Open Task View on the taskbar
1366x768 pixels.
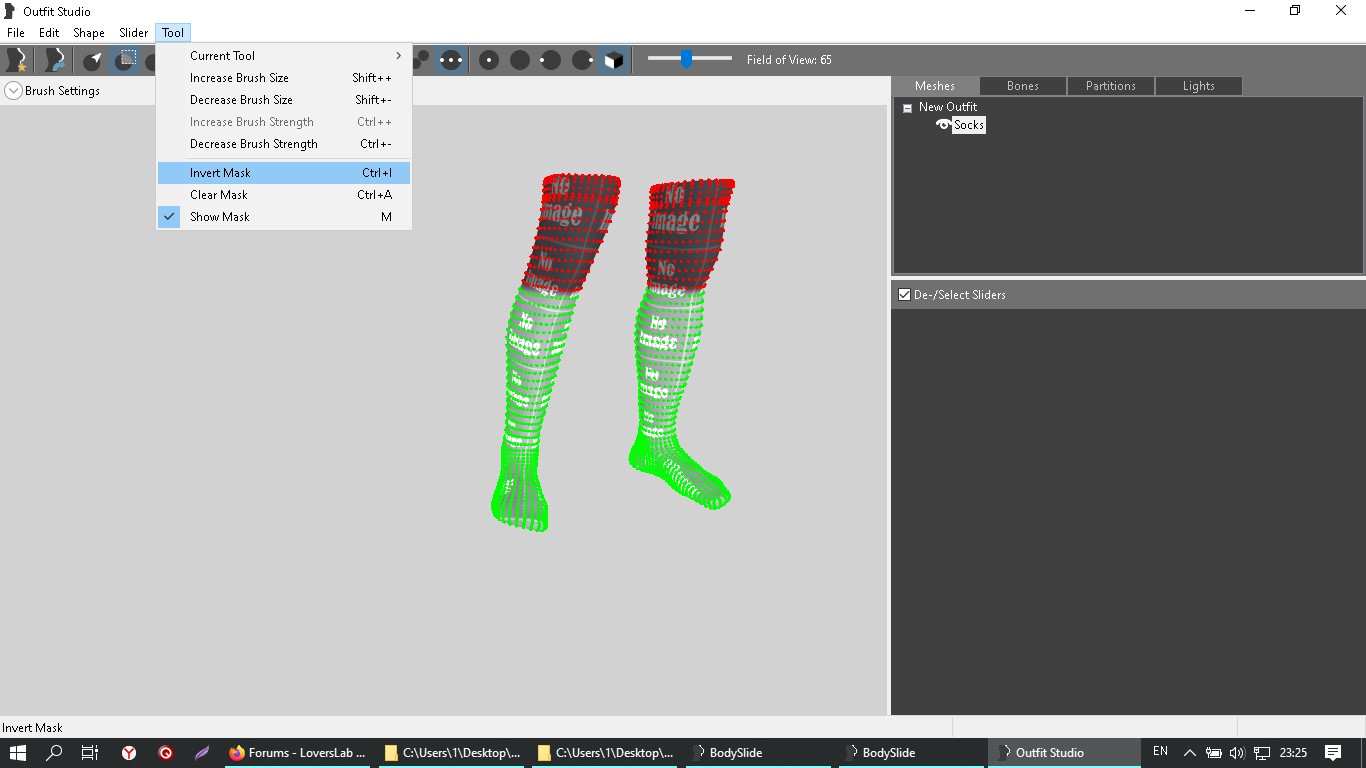pyautogui.click(x=90, y=753)
